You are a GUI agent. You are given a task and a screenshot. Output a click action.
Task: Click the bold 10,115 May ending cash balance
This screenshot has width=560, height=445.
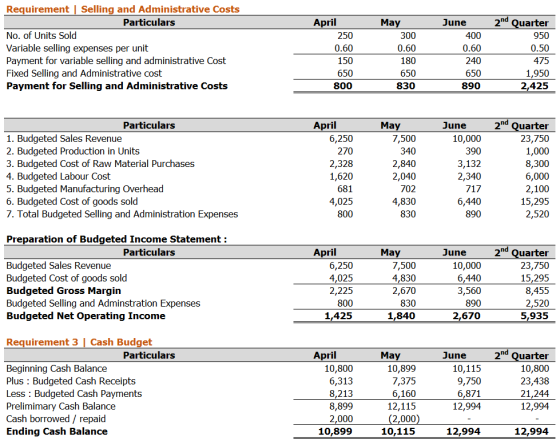[398, 431]
